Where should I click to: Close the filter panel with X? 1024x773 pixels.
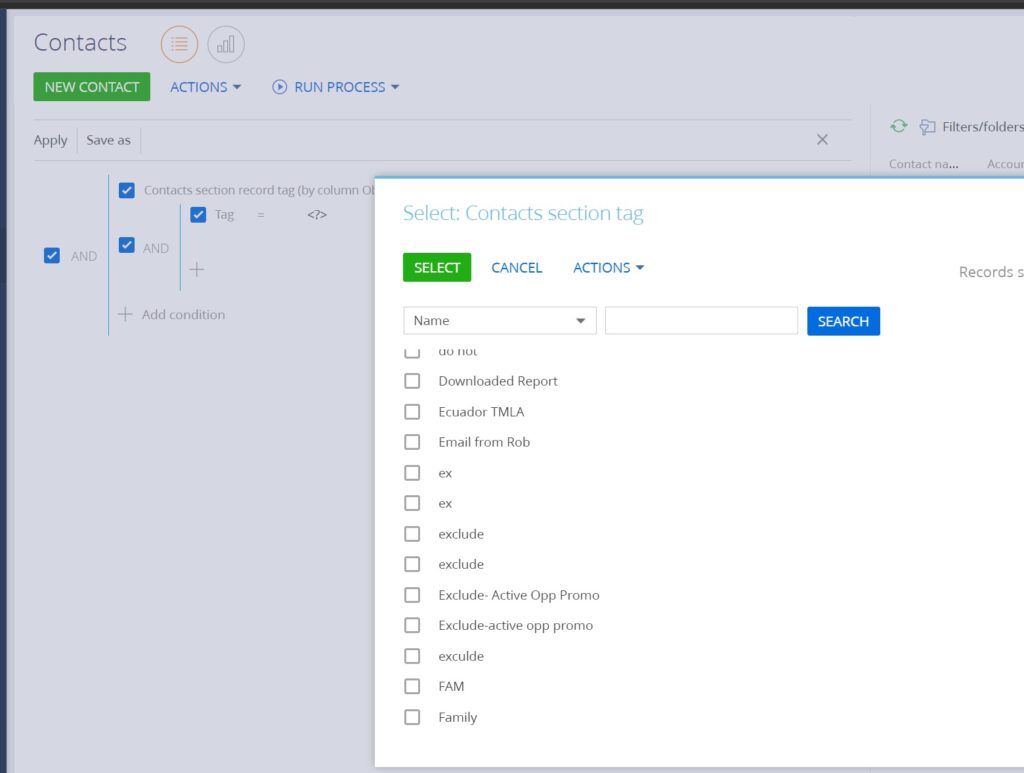[822, 139]
